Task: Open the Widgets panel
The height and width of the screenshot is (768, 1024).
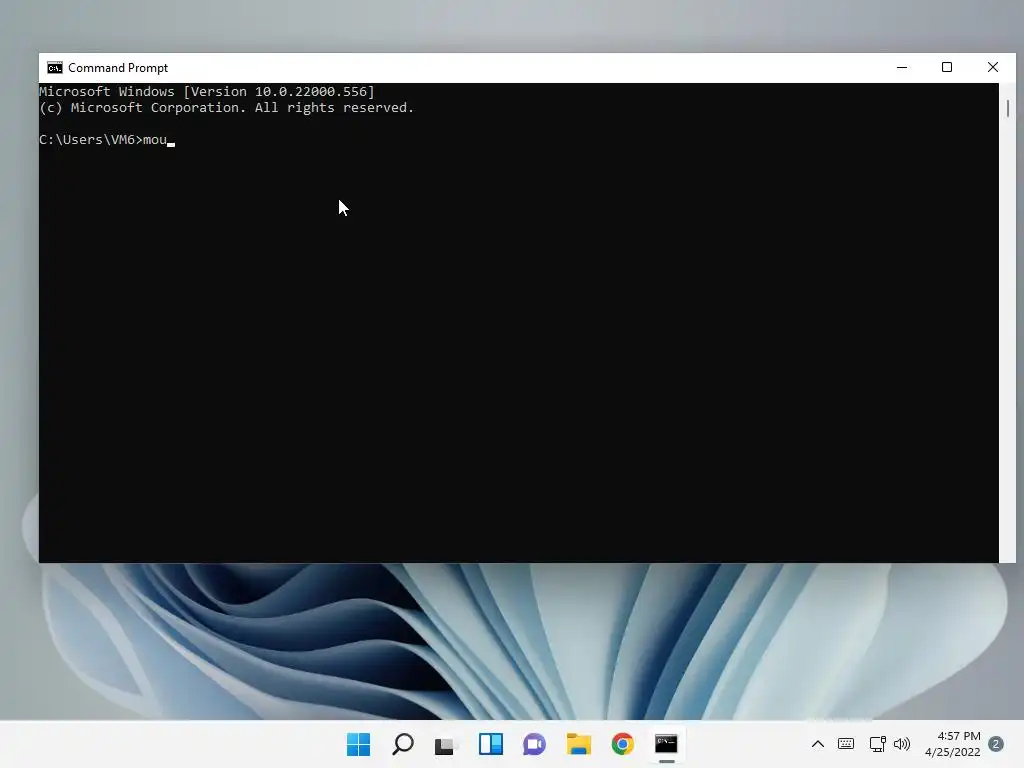Action: click(x=490, y=744)
